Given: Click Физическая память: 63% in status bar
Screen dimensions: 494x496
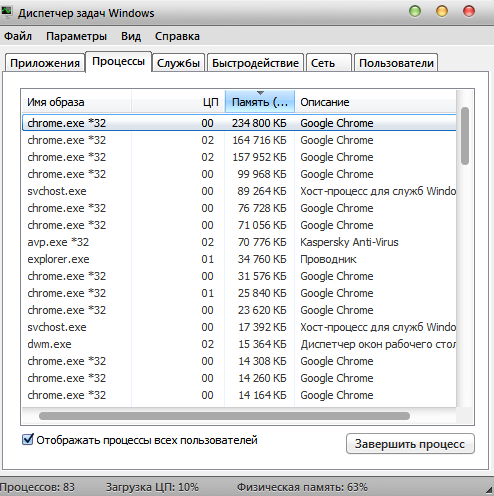Looking at the screenshot, I should [302, 487].
